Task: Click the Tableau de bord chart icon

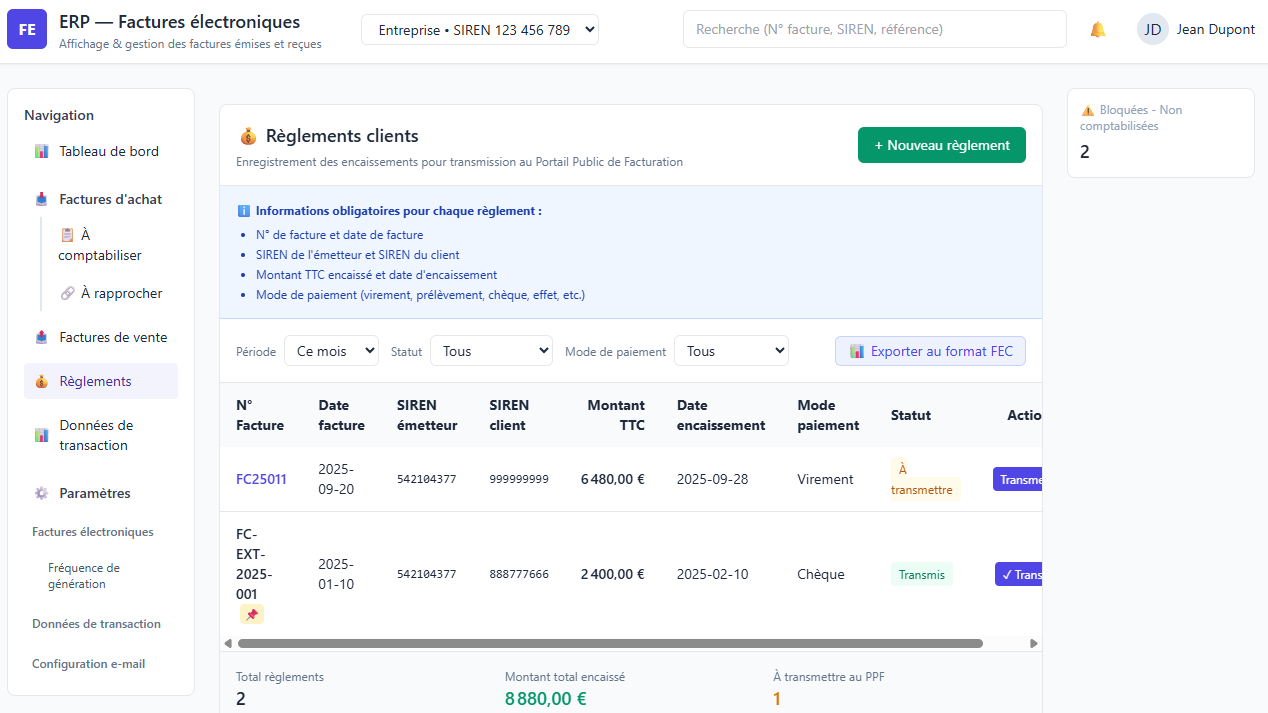Action: [x=41, y=152]
